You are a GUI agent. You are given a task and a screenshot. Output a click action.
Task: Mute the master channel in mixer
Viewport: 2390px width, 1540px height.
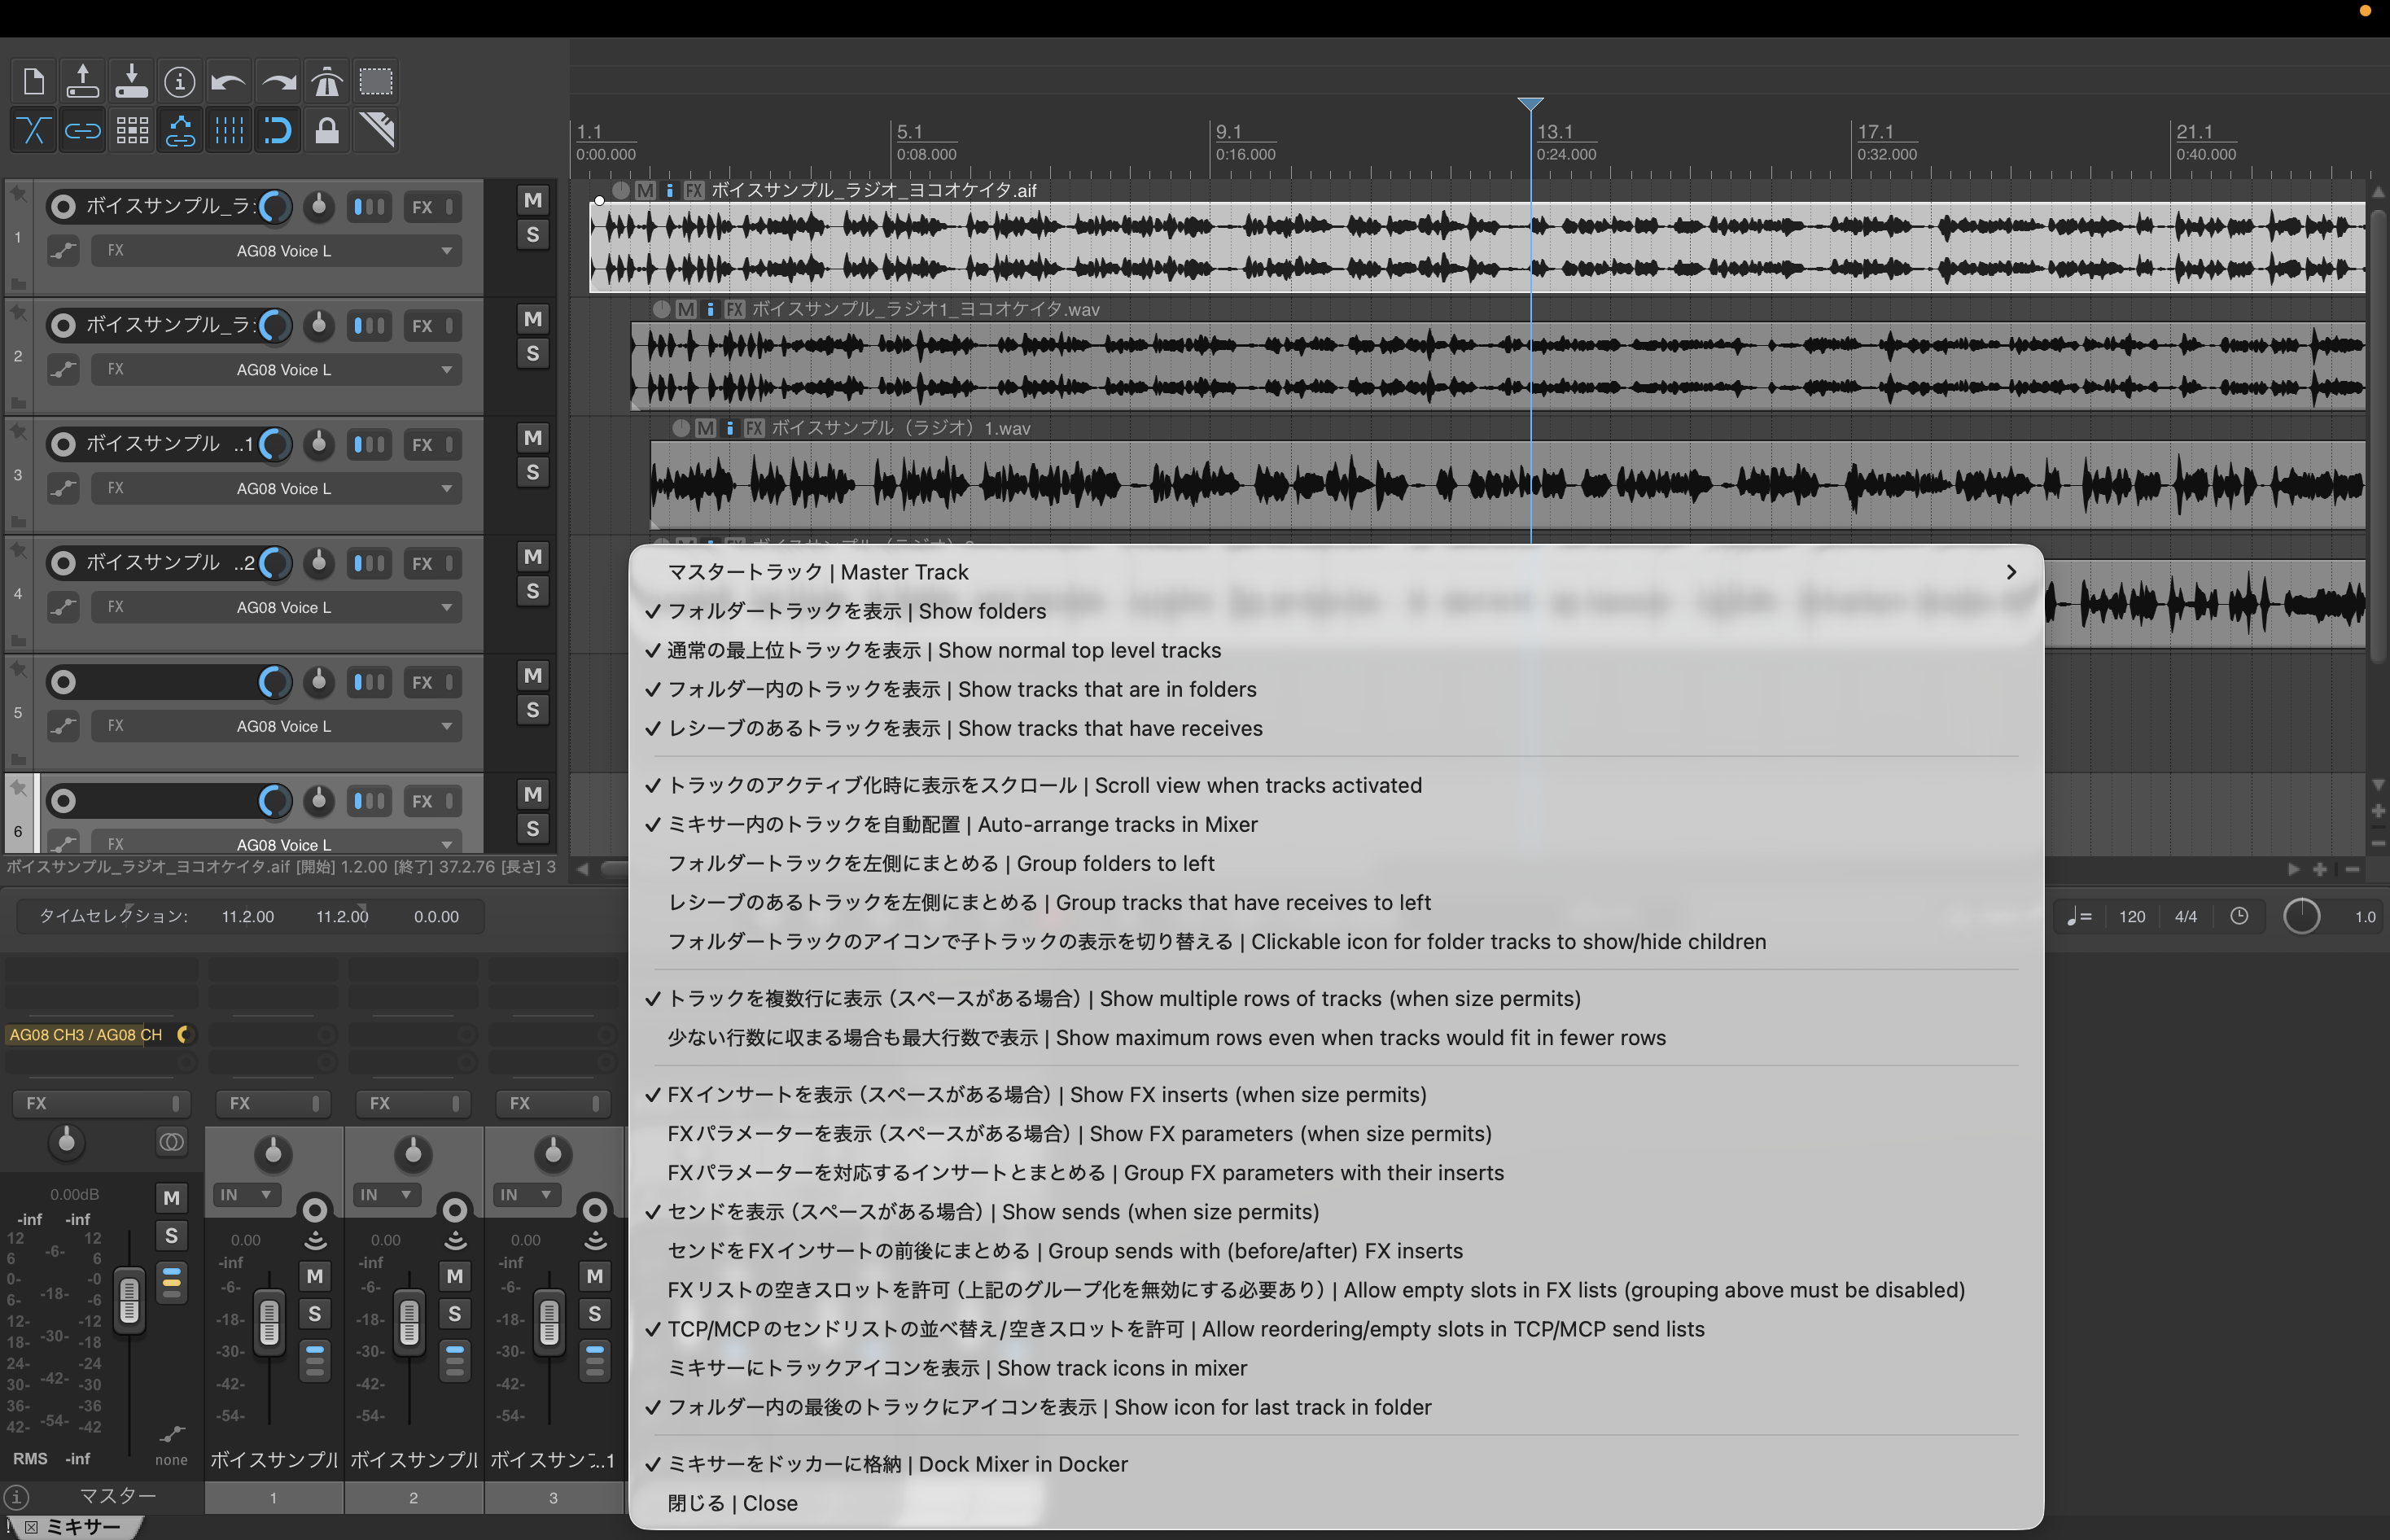[171, 1198]
